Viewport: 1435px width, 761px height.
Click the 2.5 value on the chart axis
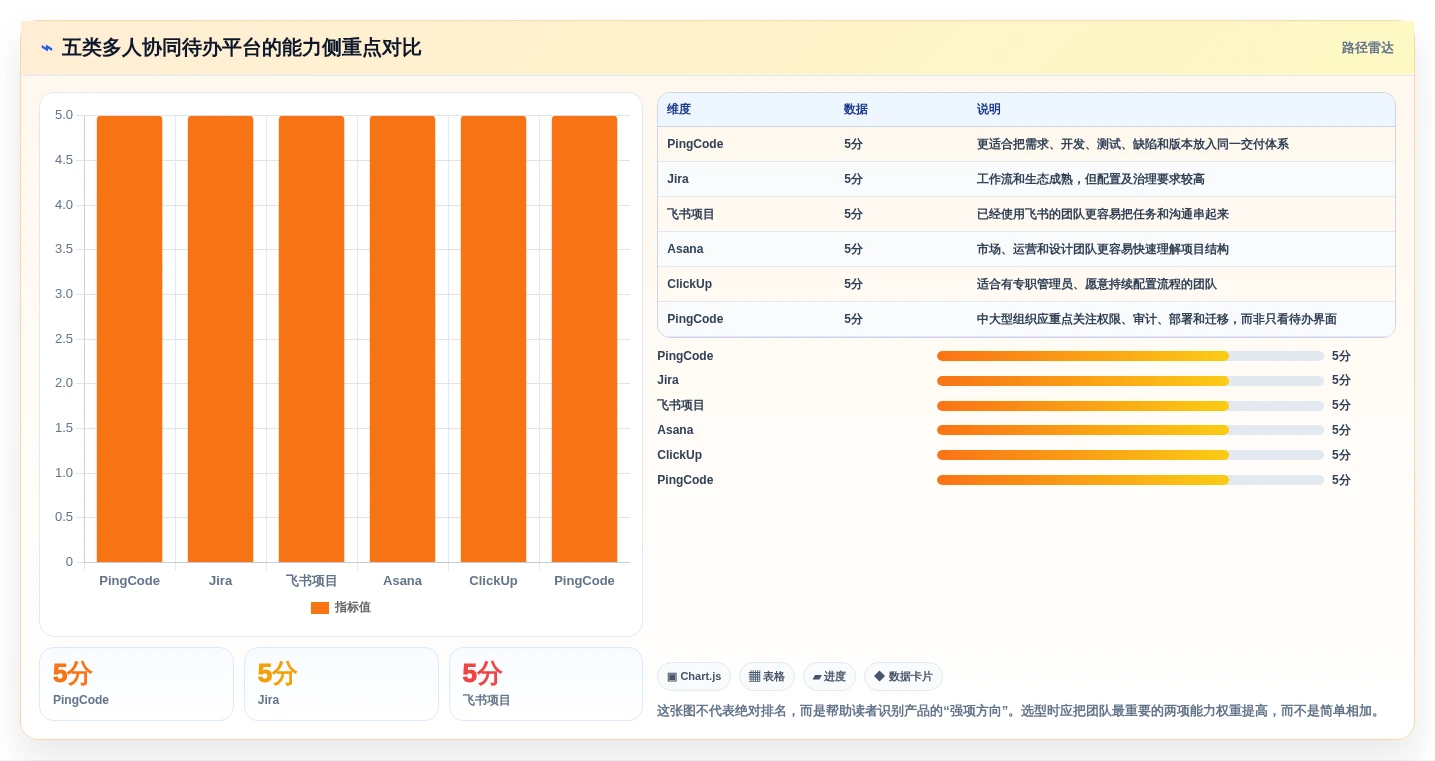[x=64, y=339]
